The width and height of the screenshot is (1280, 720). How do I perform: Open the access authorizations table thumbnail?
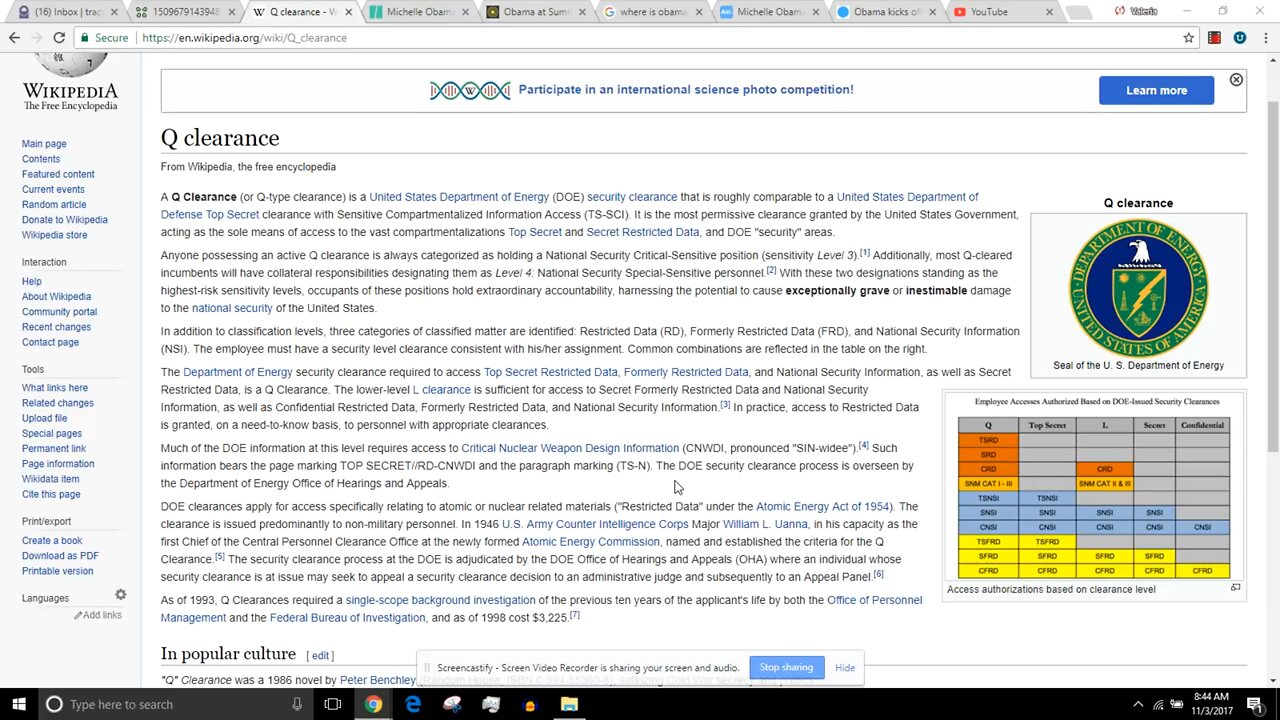coord(1094,486)
